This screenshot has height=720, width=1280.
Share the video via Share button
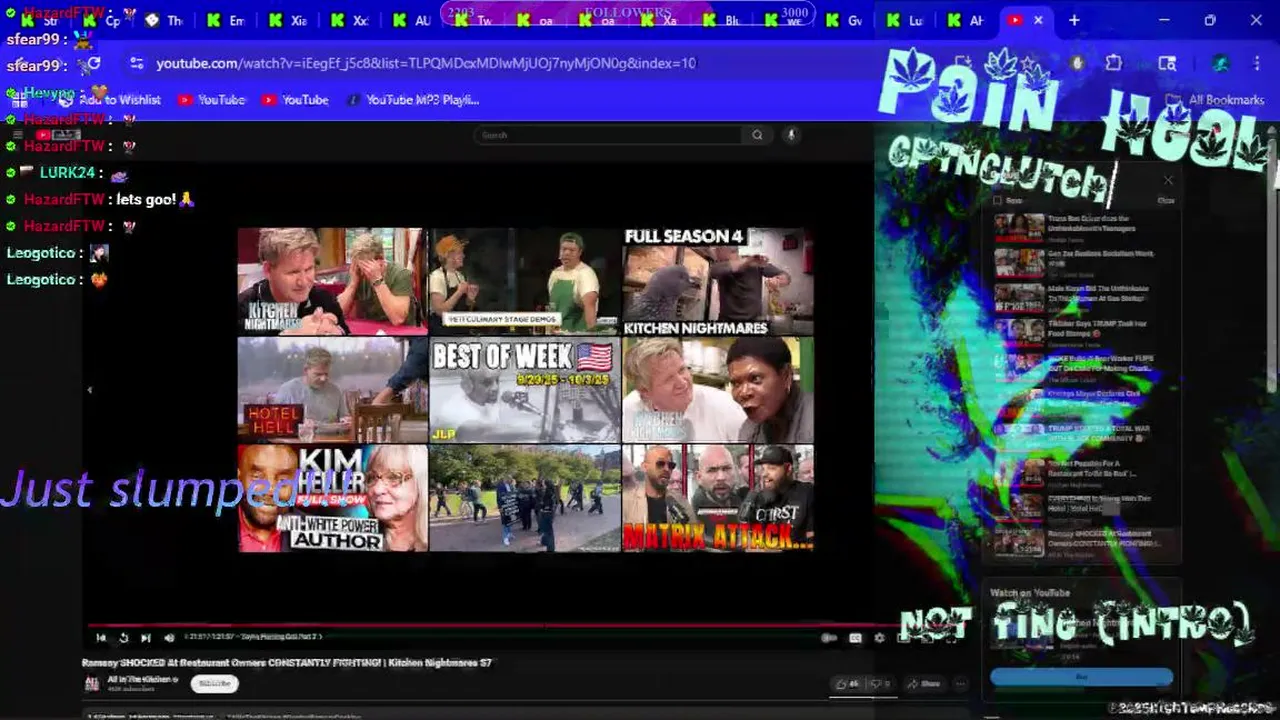point(923,684)
